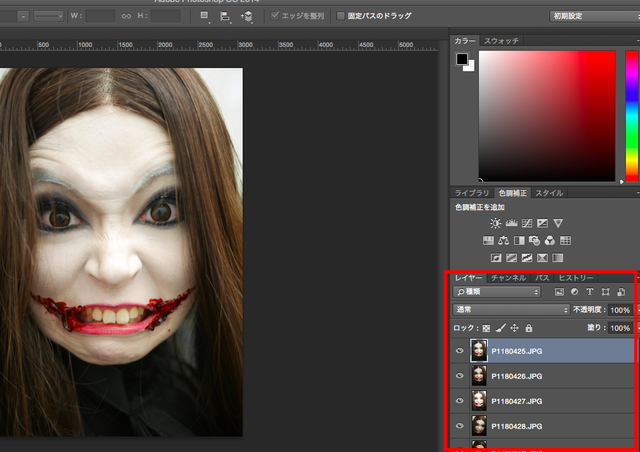Image resolution: width=640 pixels, height=452 pixels.
Task: Add a Posterize adjustment layer
Action: (x=511, y=258)
